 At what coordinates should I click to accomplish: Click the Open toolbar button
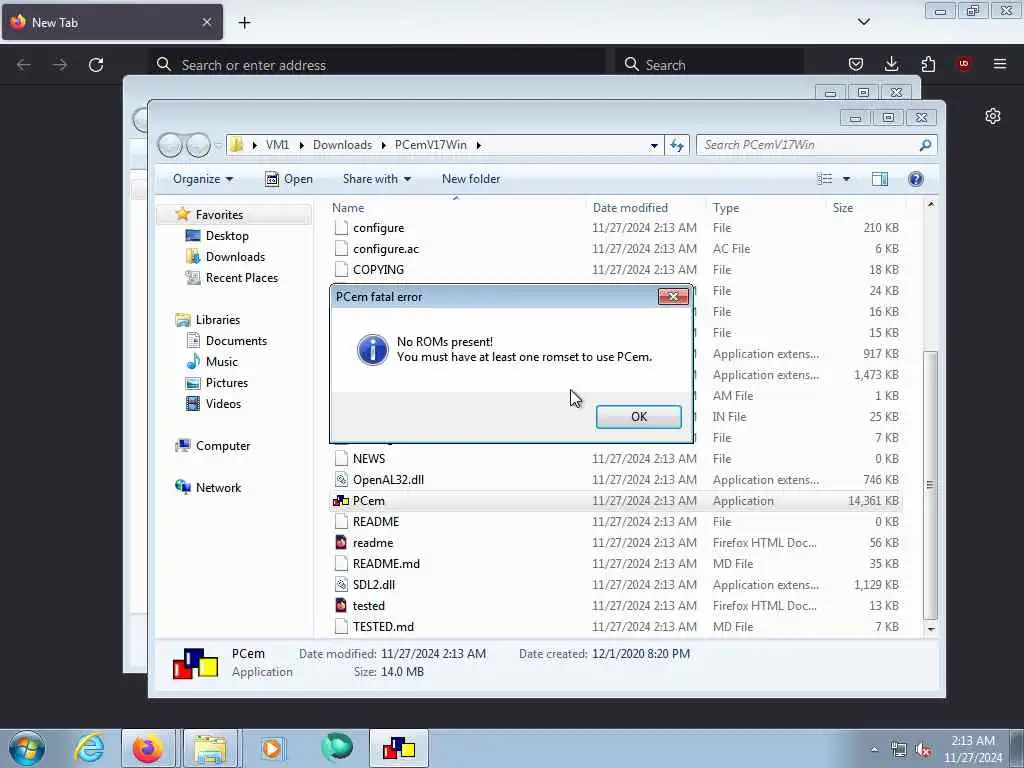(289, 179)
